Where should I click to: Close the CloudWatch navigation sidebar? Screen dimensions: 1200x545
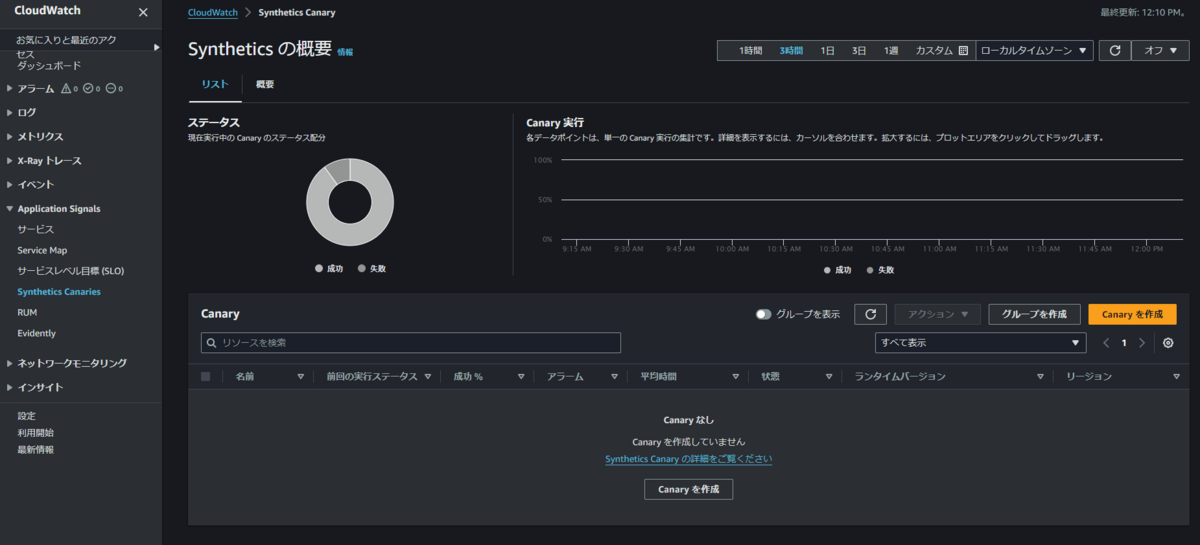(142, 12)
